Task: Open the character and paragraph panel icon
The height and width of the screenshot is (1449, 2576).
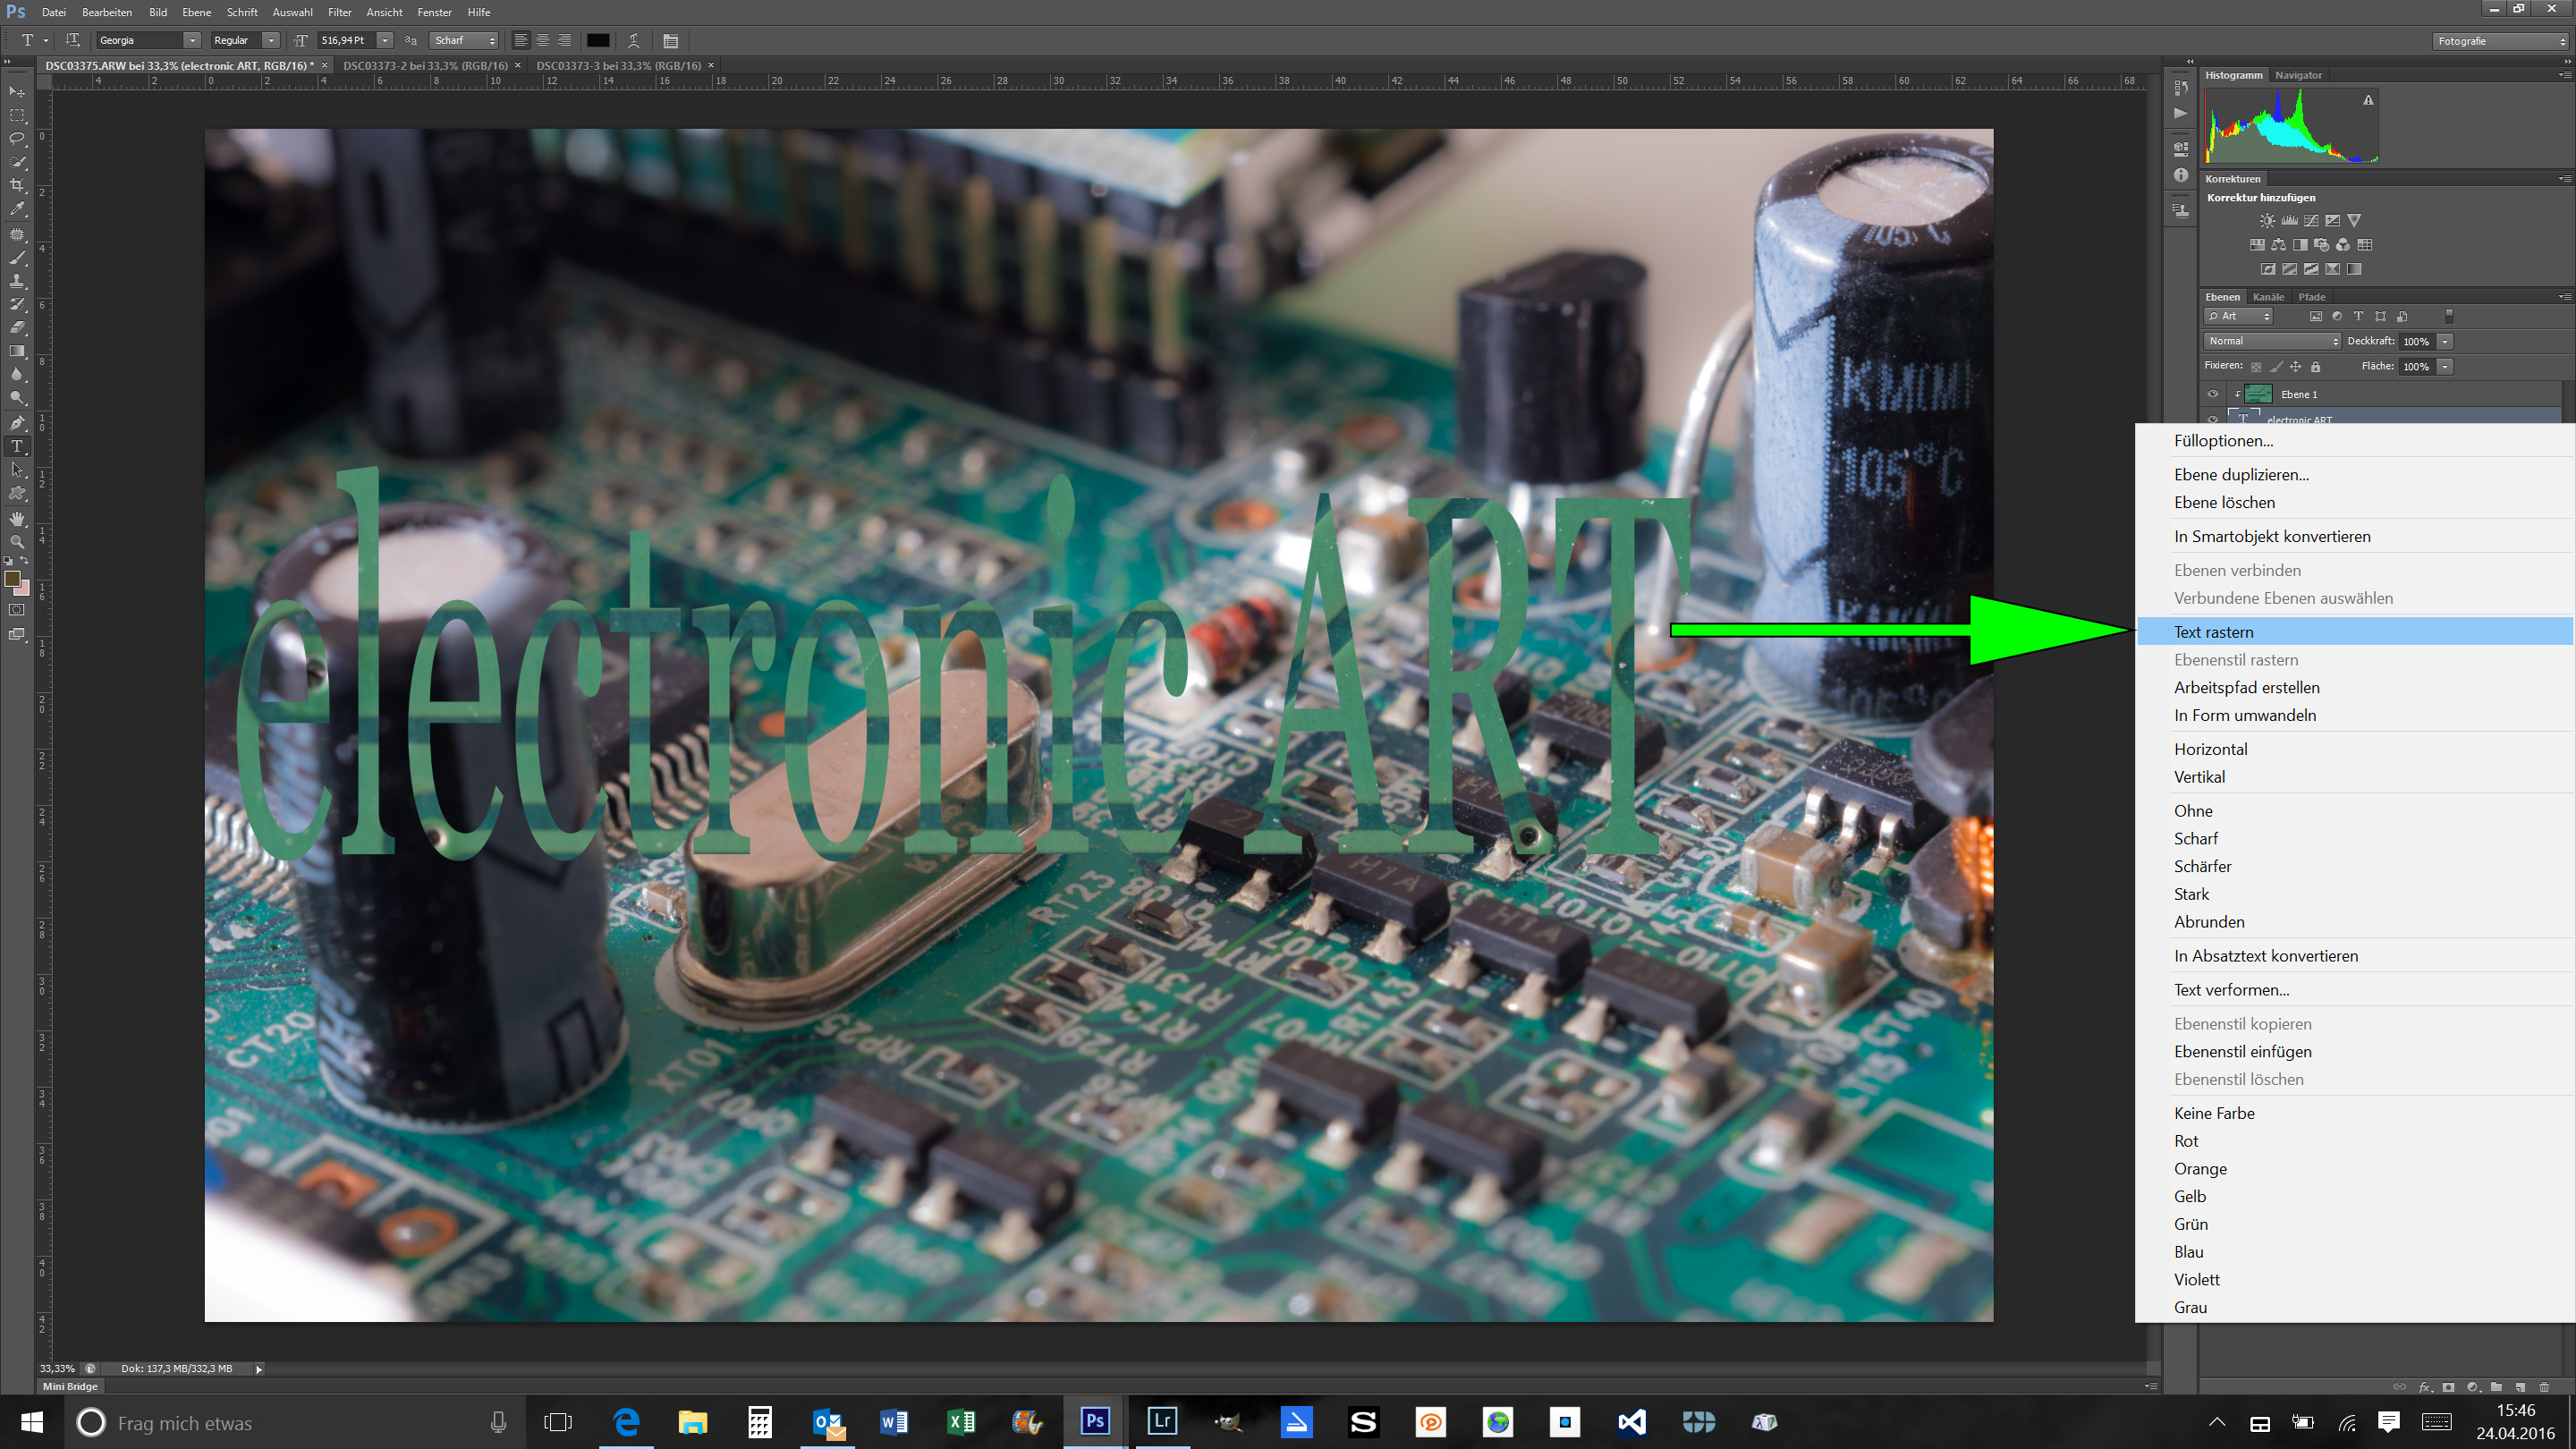Action: [670, 41]
